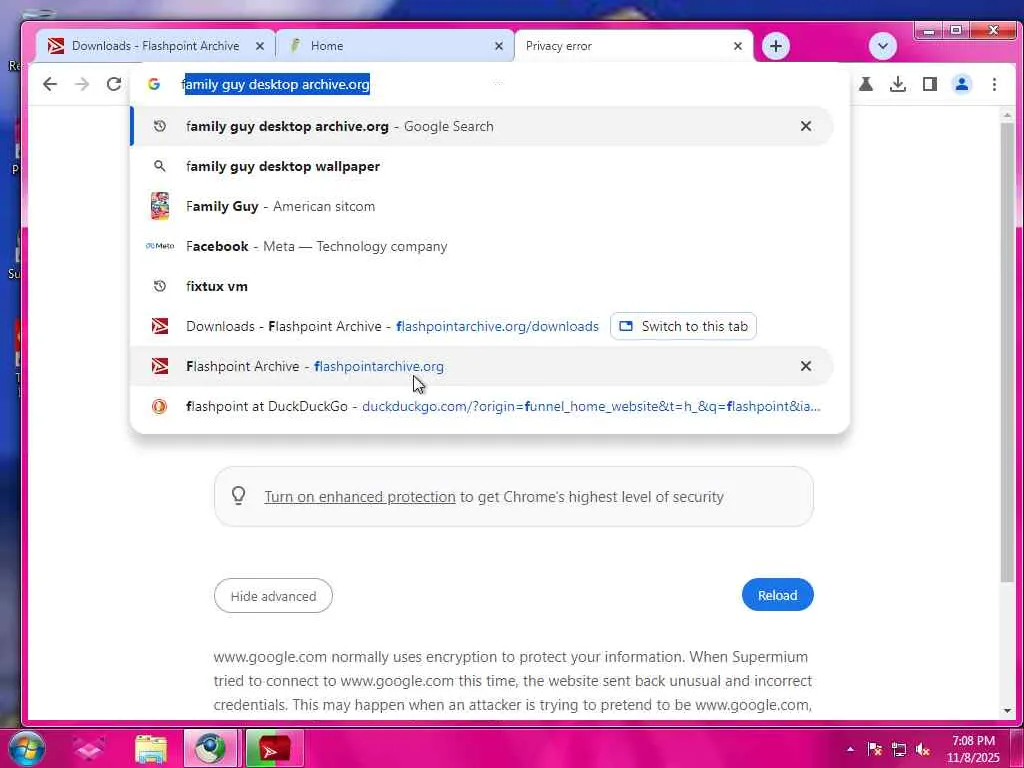Screen dimensions: 1024x768
Task: Open flashpointarchive.org/downloads suggestion link
Action: (x=497, y=327)
